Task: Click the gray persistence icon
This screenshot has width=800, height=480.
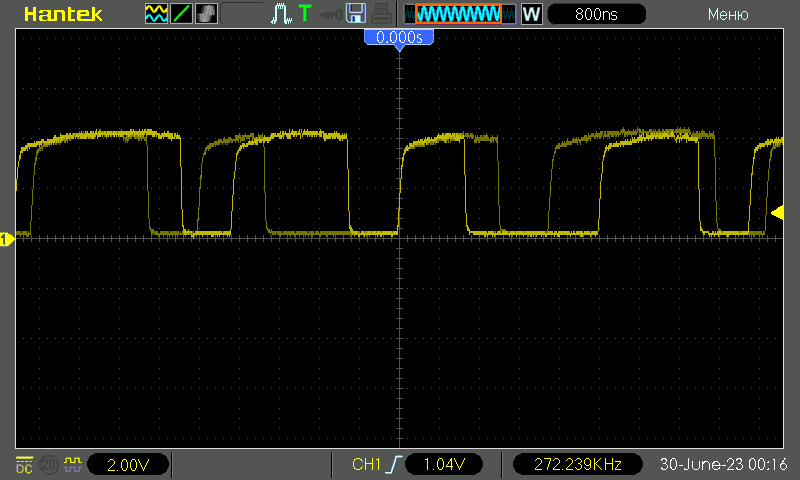Action: [205, 15]
